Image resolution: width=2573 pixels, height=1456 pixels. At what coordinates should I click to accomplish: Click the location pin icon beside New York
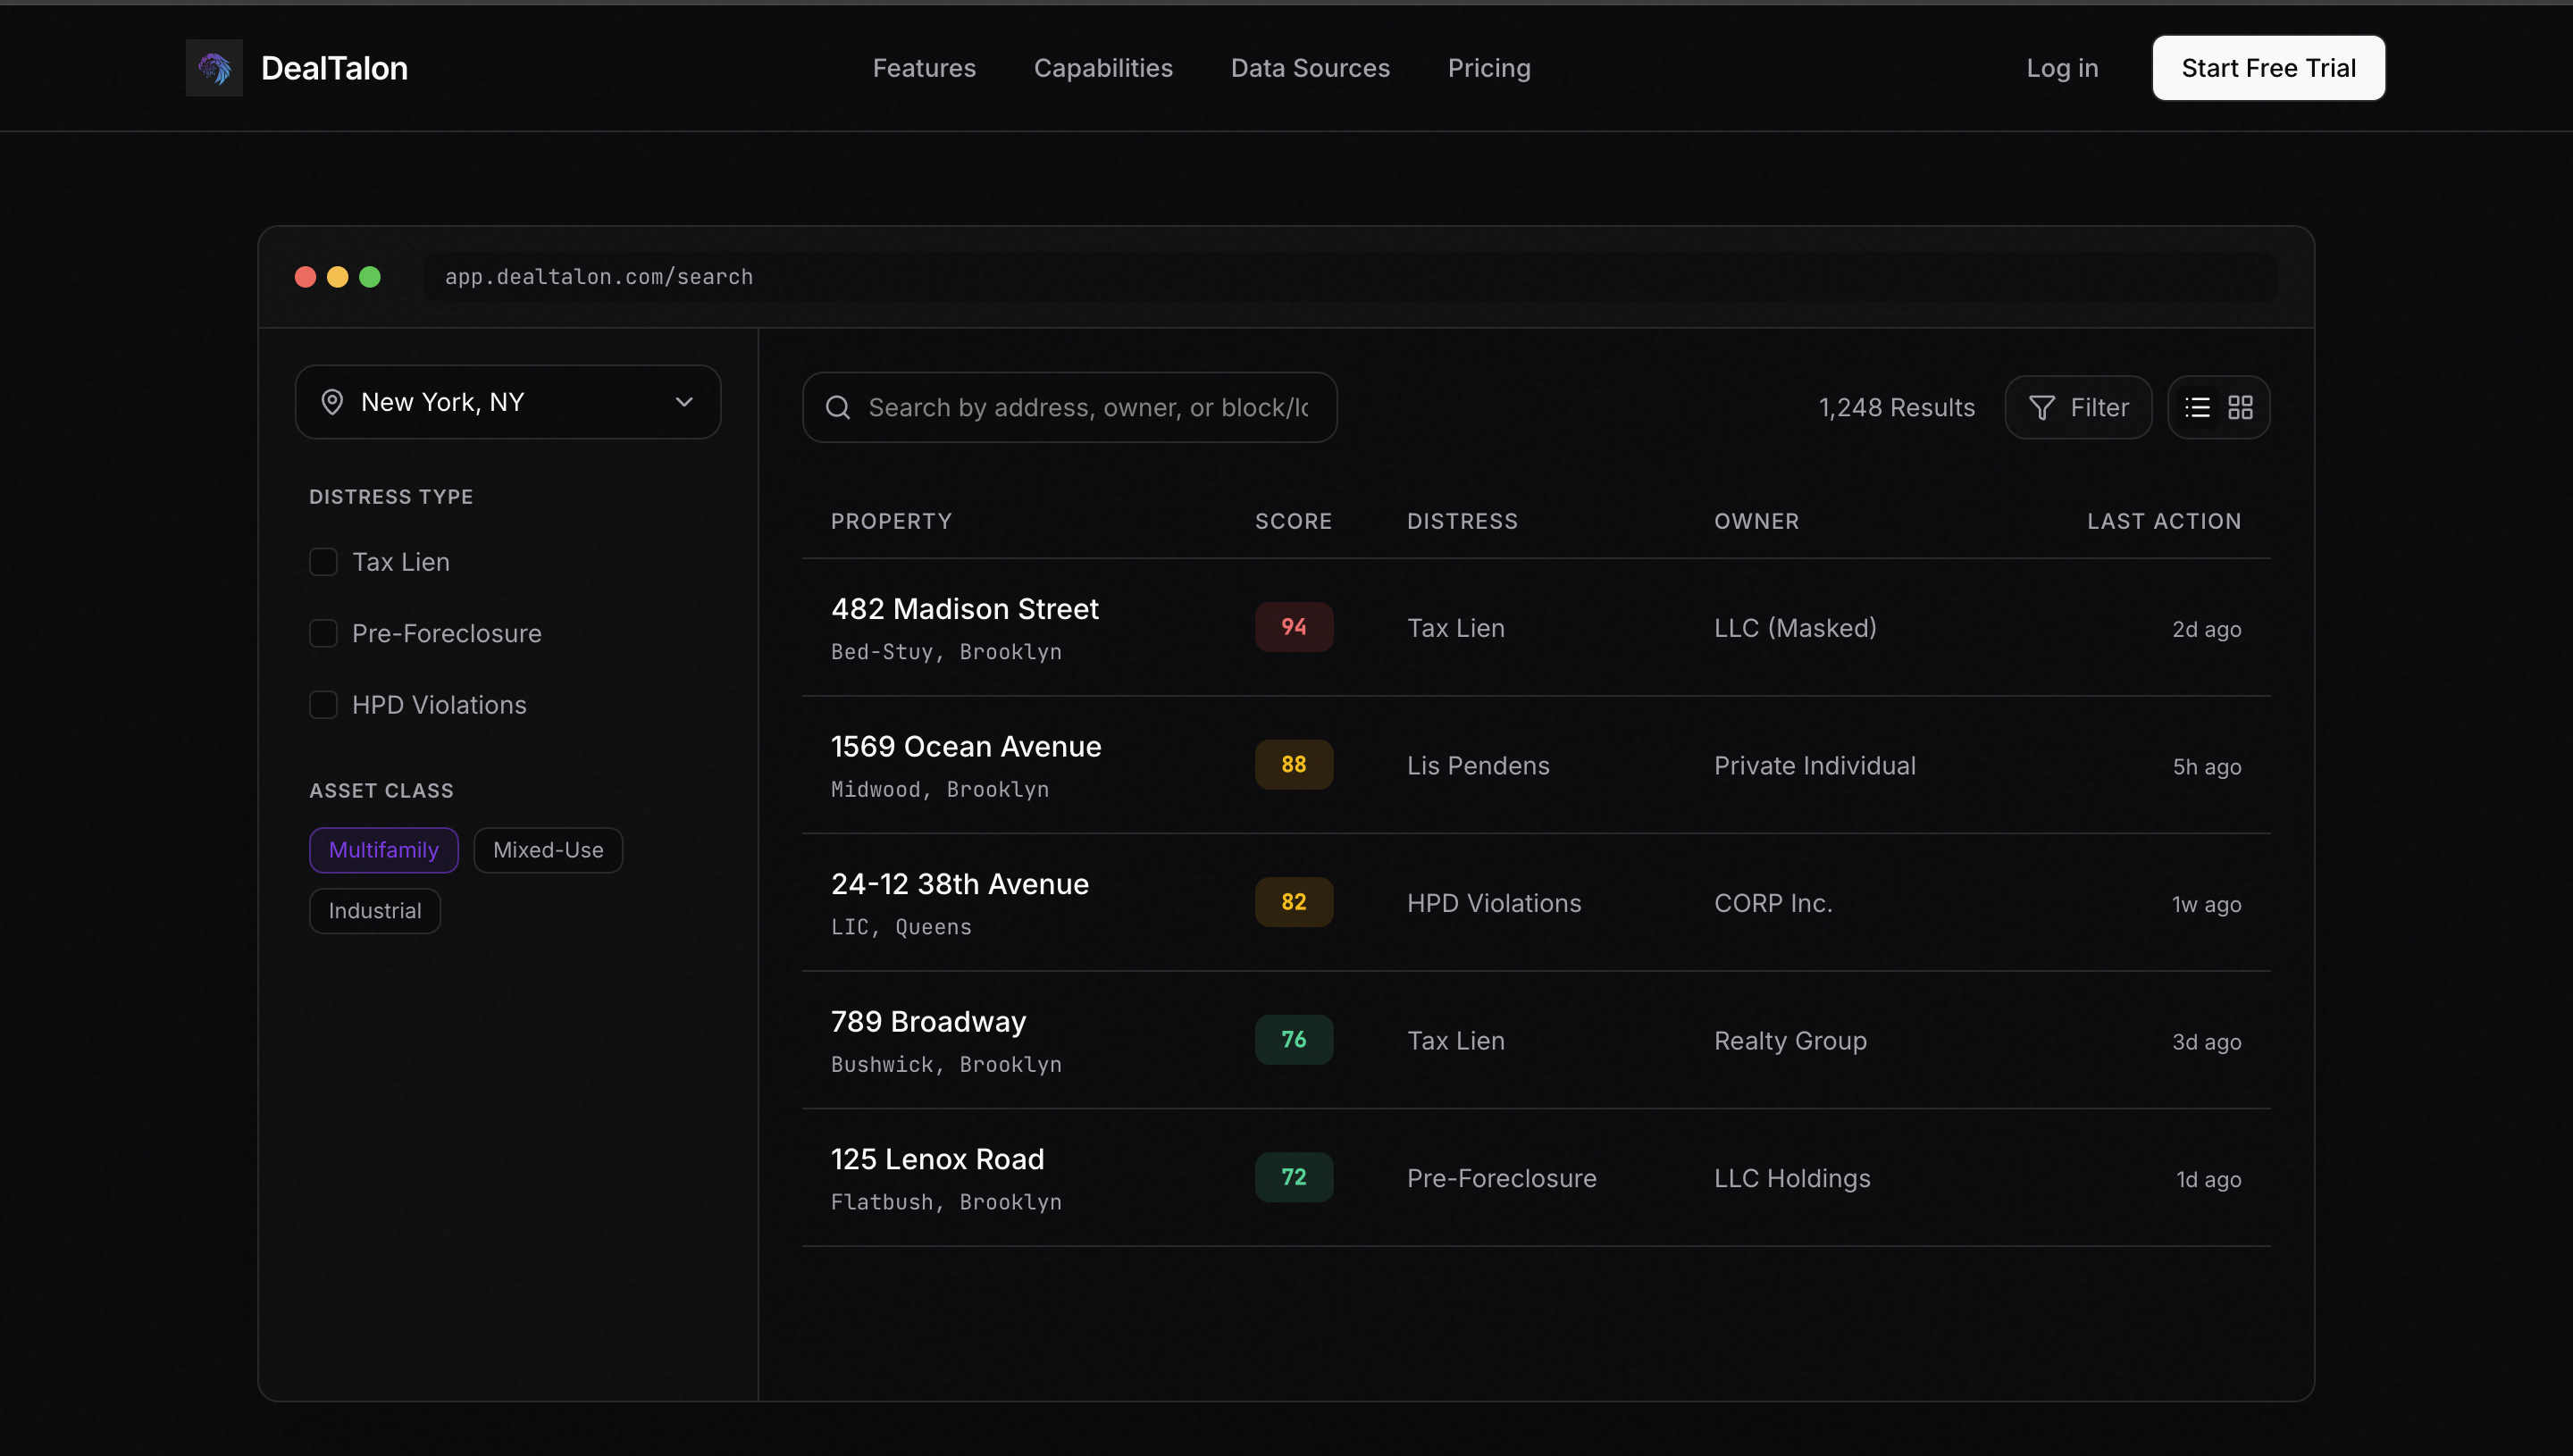click(x=333, y=402)
